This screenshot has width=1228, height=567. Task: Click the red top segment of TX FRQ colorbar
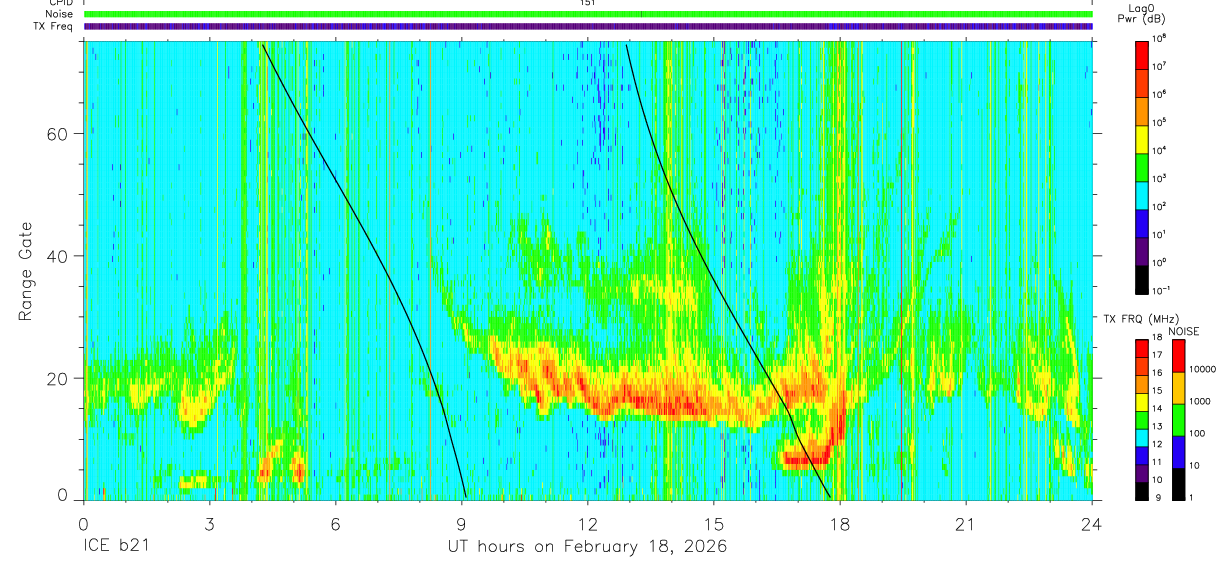tap(1142, 348)
